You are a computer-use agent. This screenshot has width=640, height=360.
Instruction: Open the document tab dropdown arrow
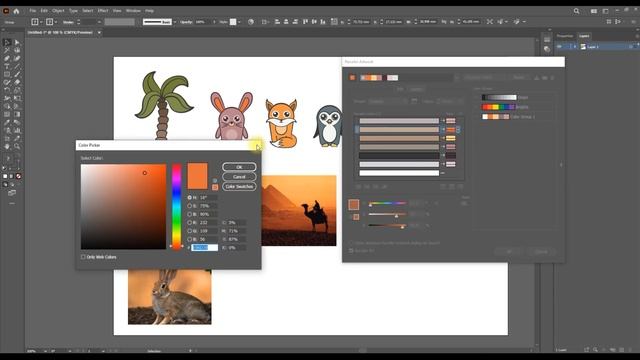click(x=99, y=33)
